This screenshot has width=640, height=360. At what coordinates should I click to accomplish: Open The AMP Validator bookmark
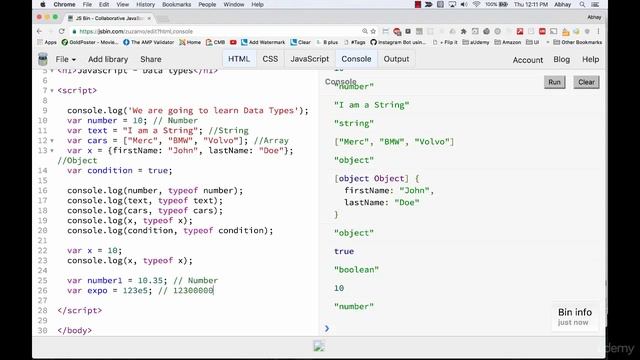[x=149, y=42]
